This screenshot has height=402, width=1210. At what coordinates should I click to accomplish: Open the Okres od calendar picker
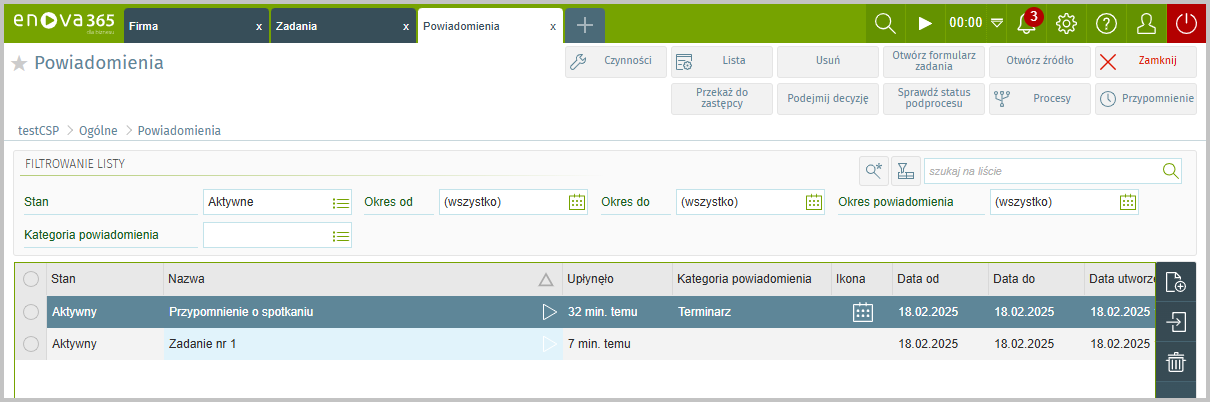point(577,202)
